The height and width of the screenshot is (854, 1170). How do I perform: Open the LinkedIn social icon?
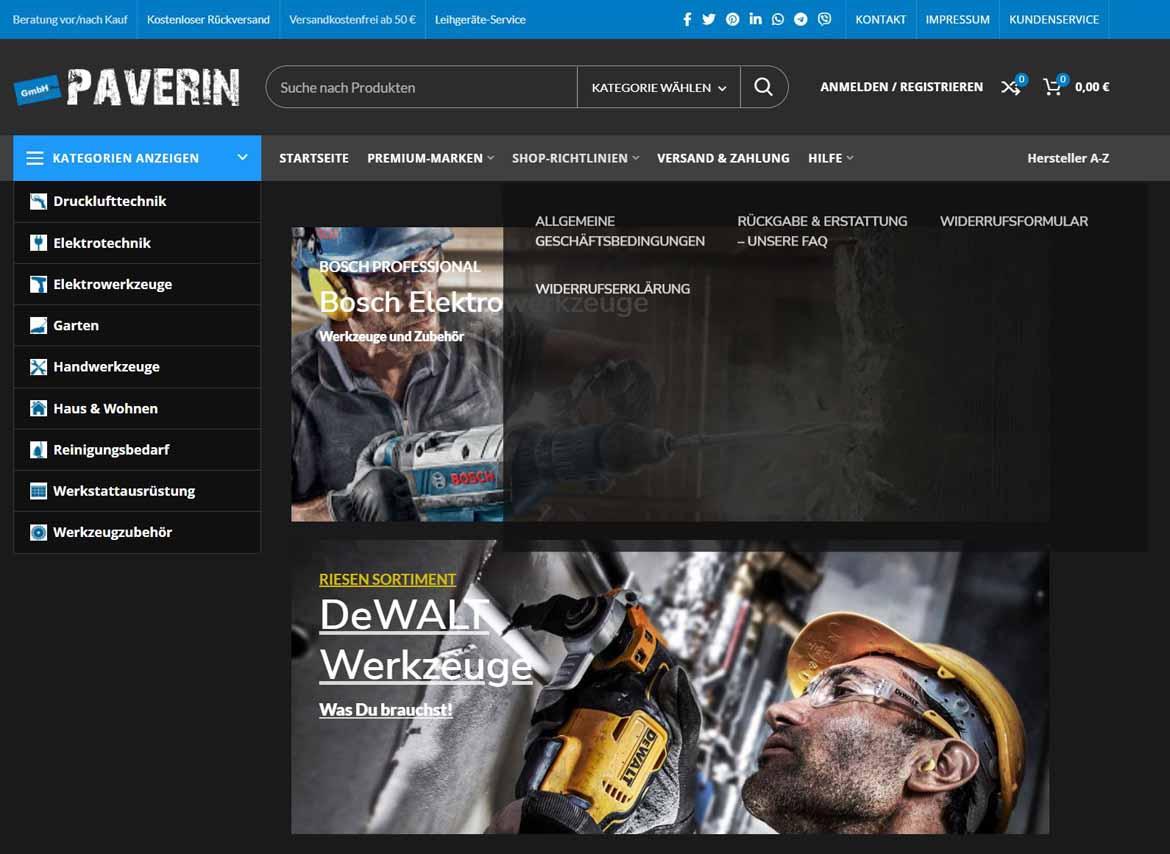point(756,19)
